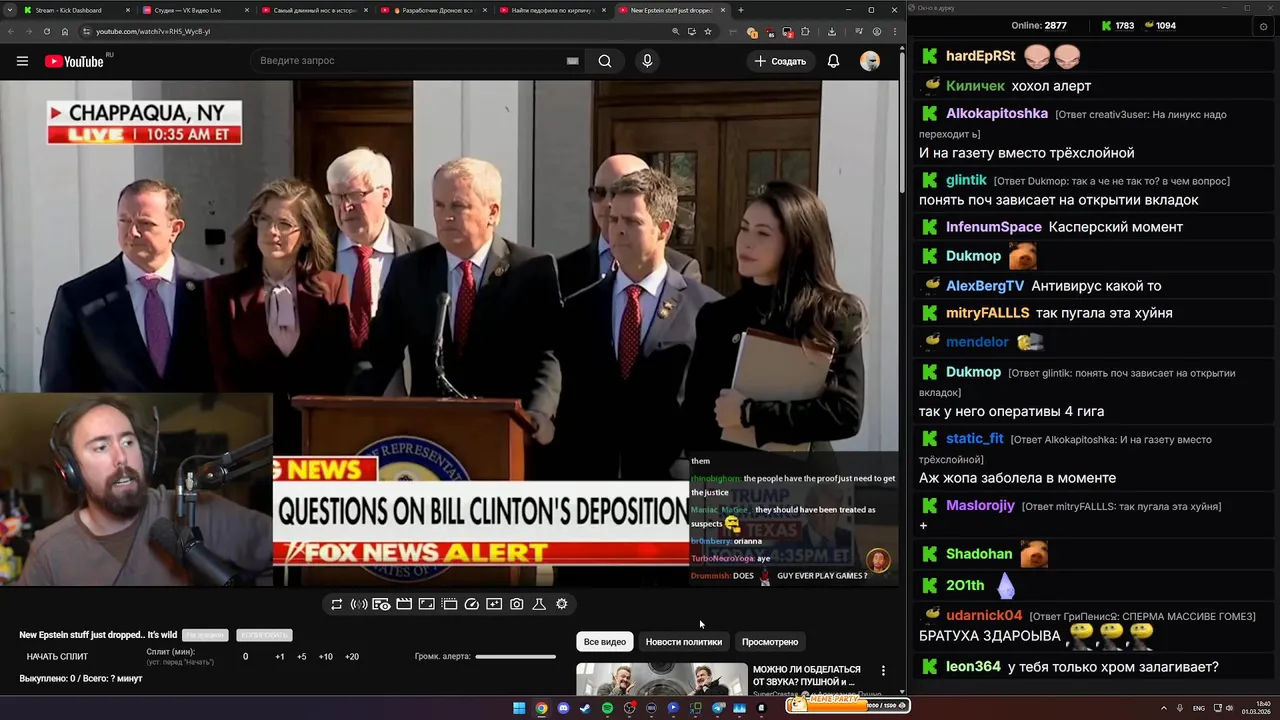This screenshot has width=1280, height=720.
Task: Click the clapperboard icon in player toolbar
Action: 404,604
